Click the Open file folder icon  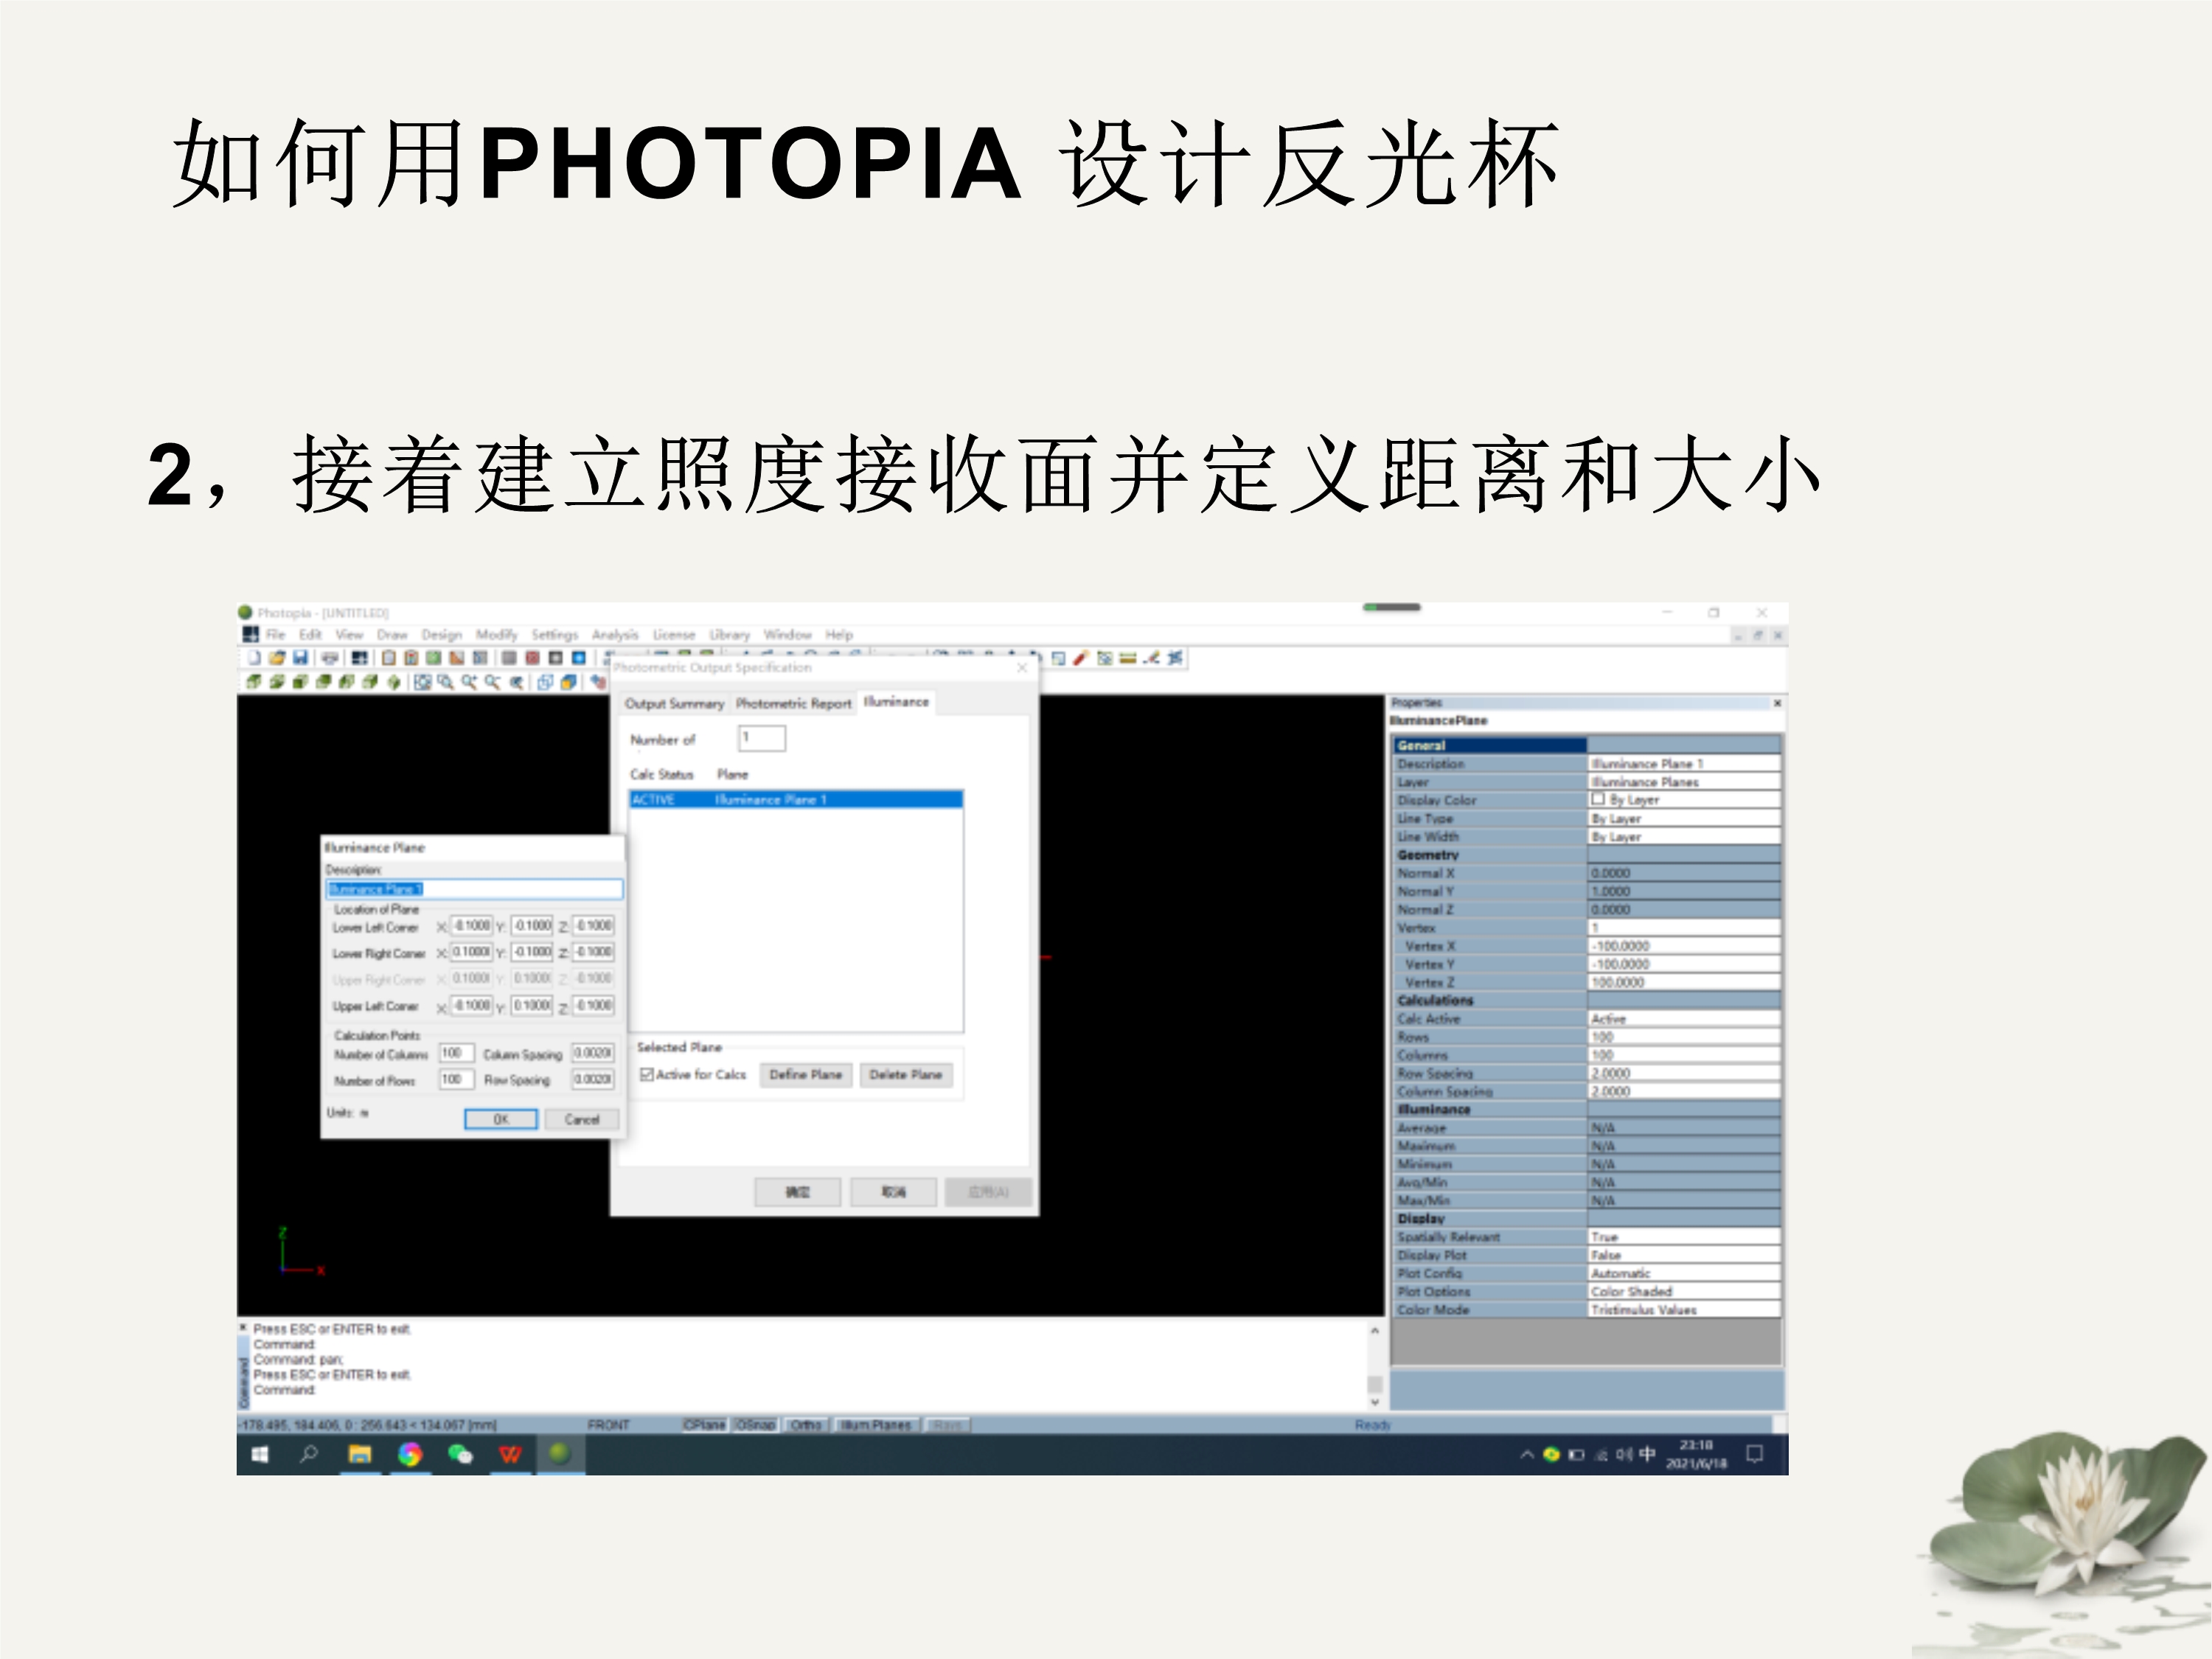point(277,658)
